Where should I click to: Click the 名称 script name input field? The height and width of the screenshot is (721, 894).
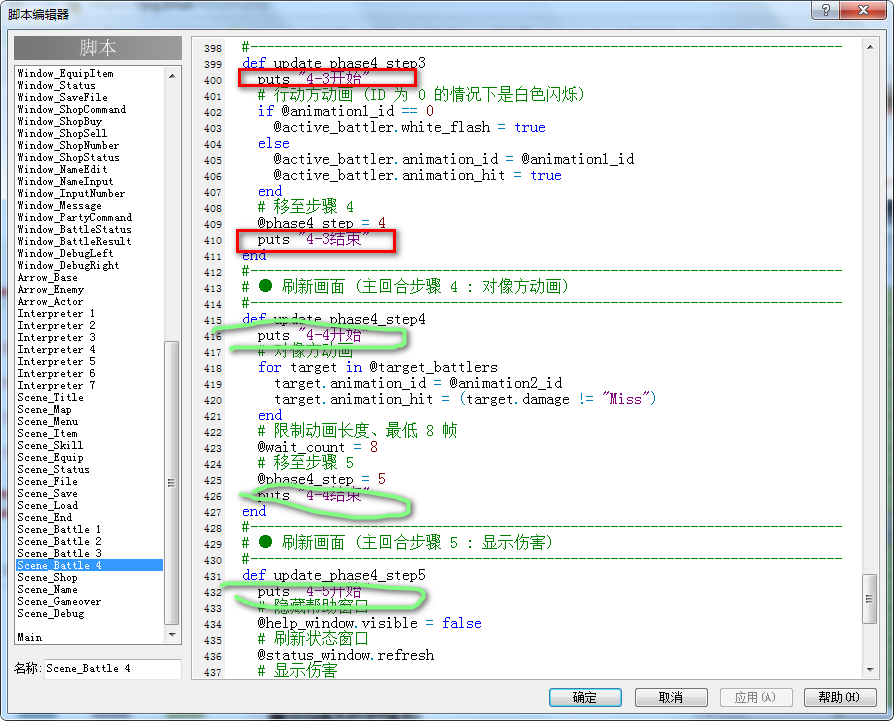[x=112, y=669]
